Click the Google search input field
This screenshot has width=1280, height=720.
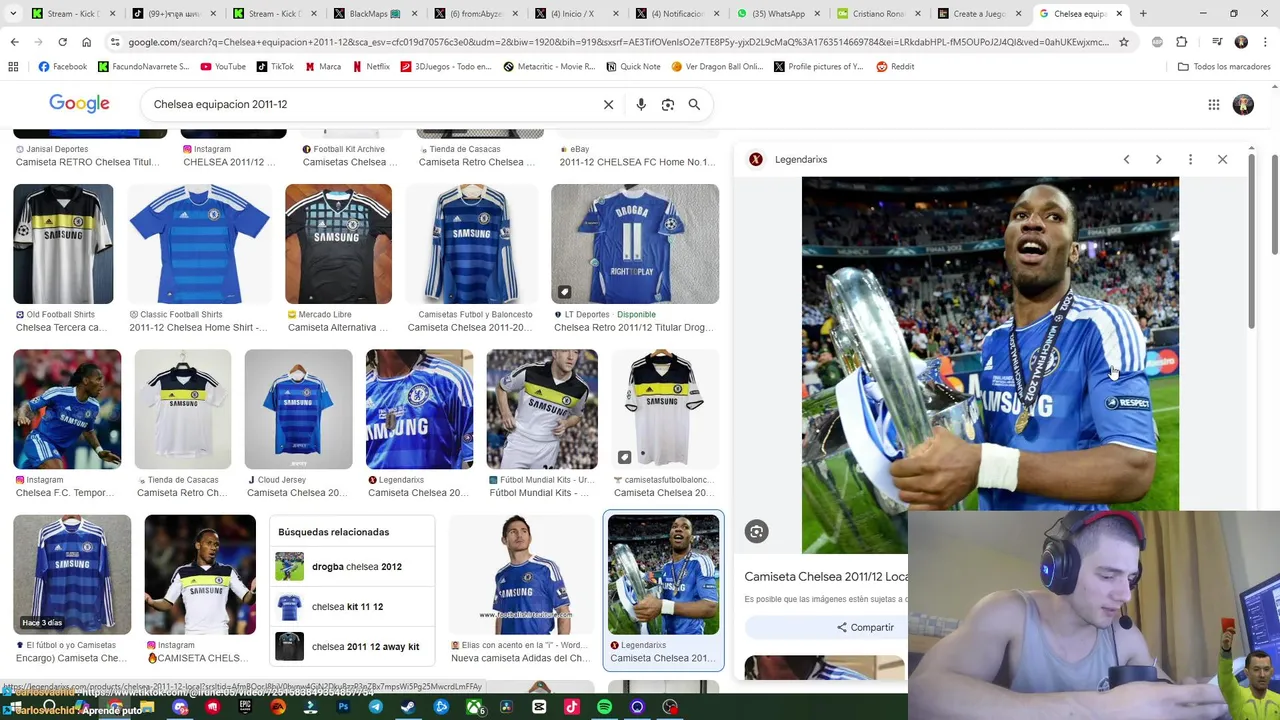coord(370,104)
